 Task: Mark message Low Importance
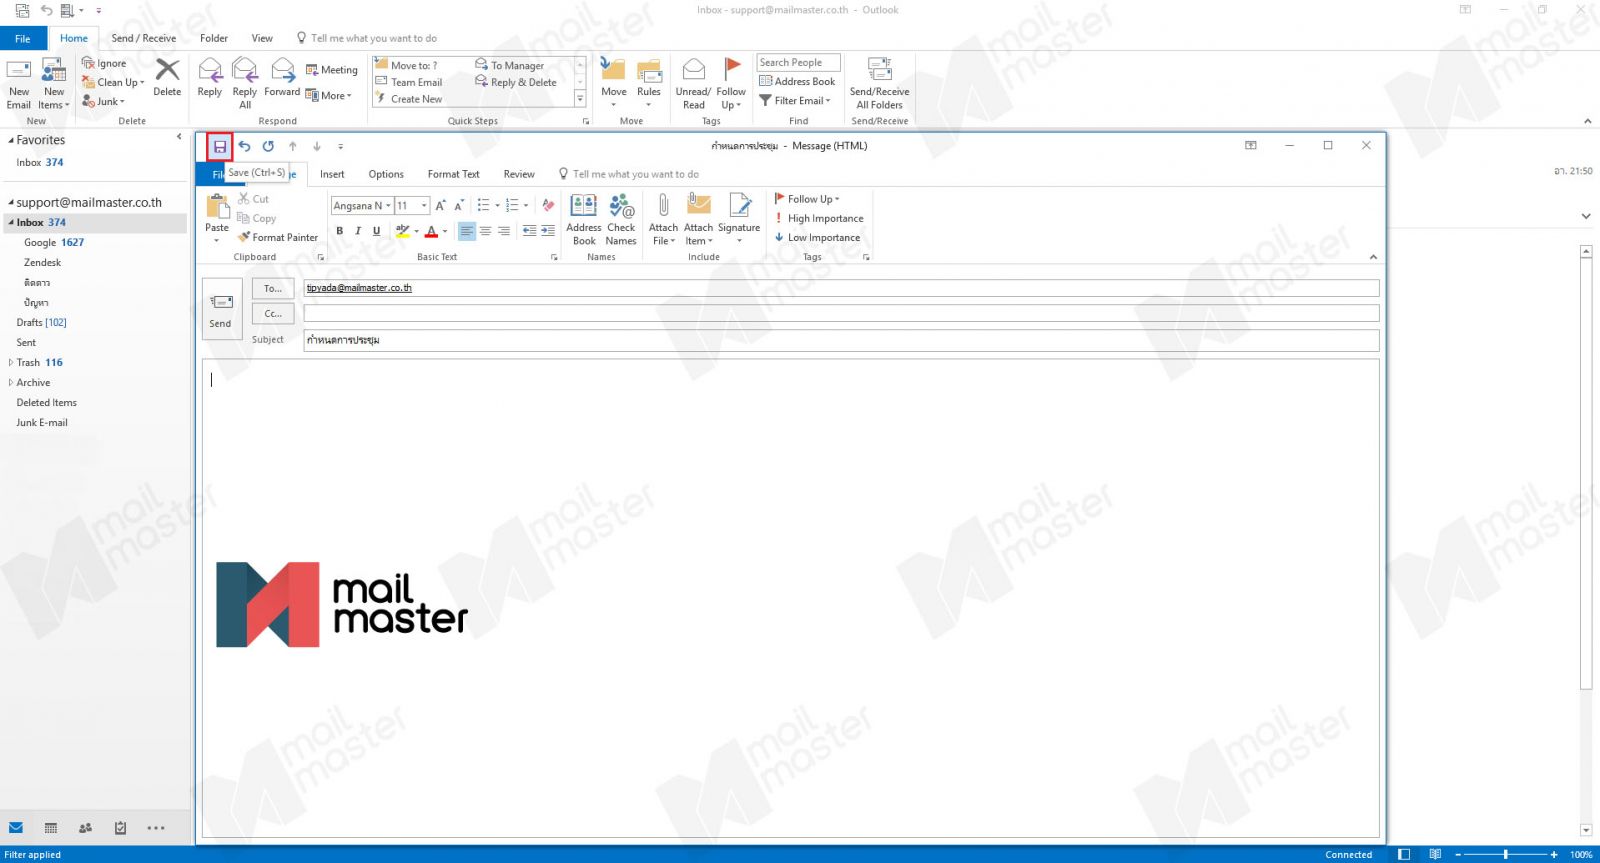tap(817, 237)
